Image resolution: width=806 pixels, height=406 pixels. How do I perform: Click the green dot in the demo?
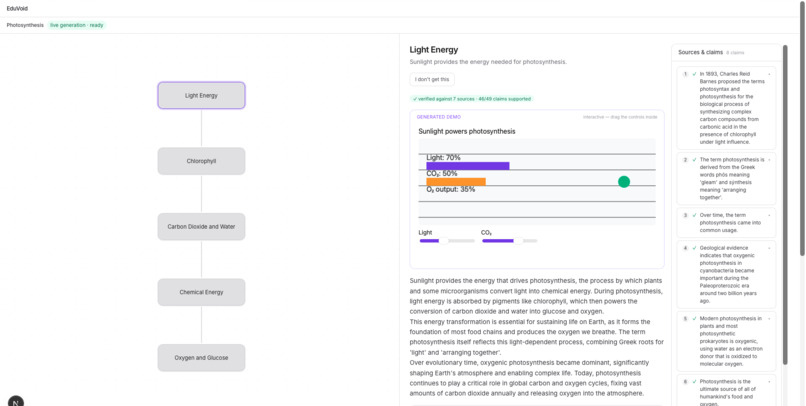[x=624, y=181]
